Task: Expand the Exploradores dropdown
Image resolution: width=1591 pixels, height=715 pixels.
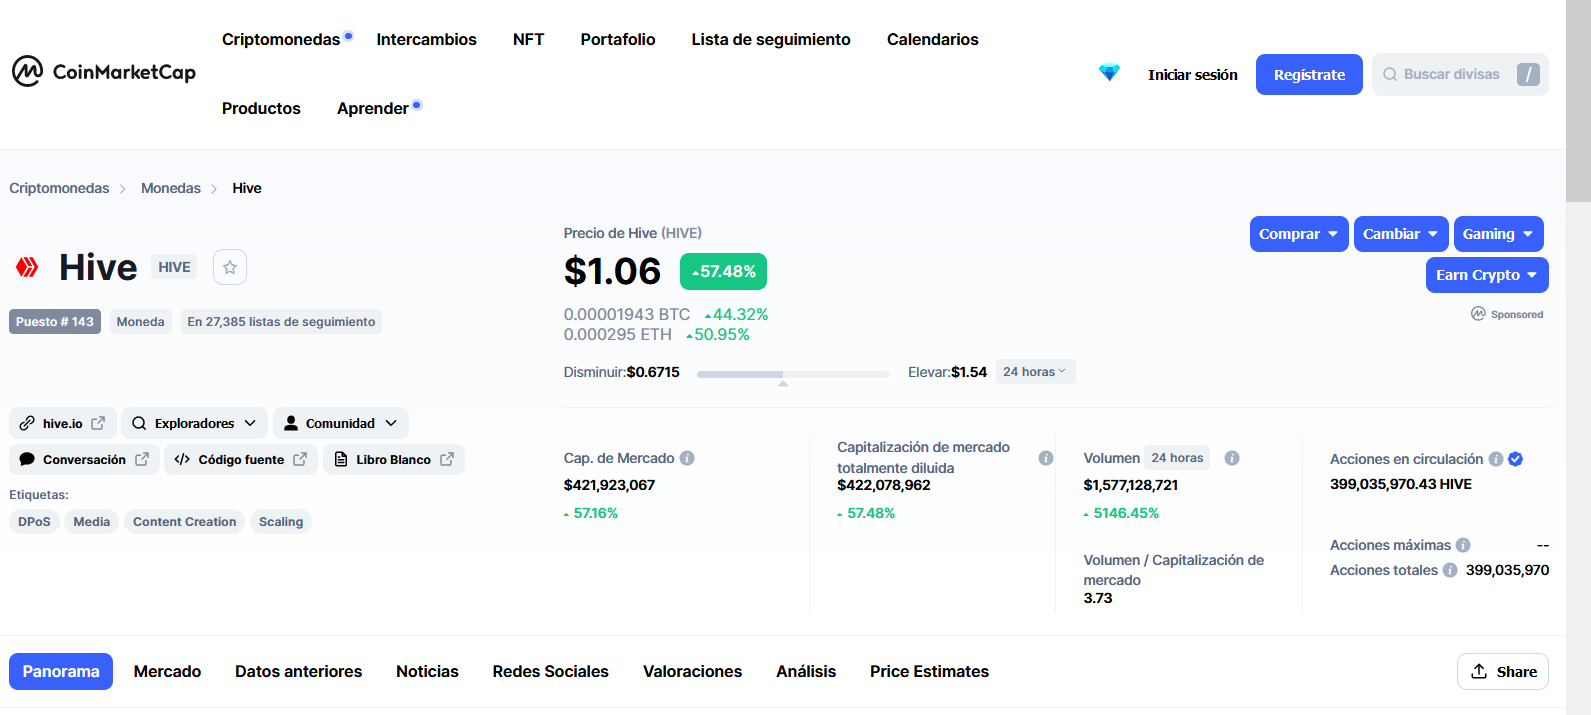Action: pyautogui.click(x=194, y=423)
